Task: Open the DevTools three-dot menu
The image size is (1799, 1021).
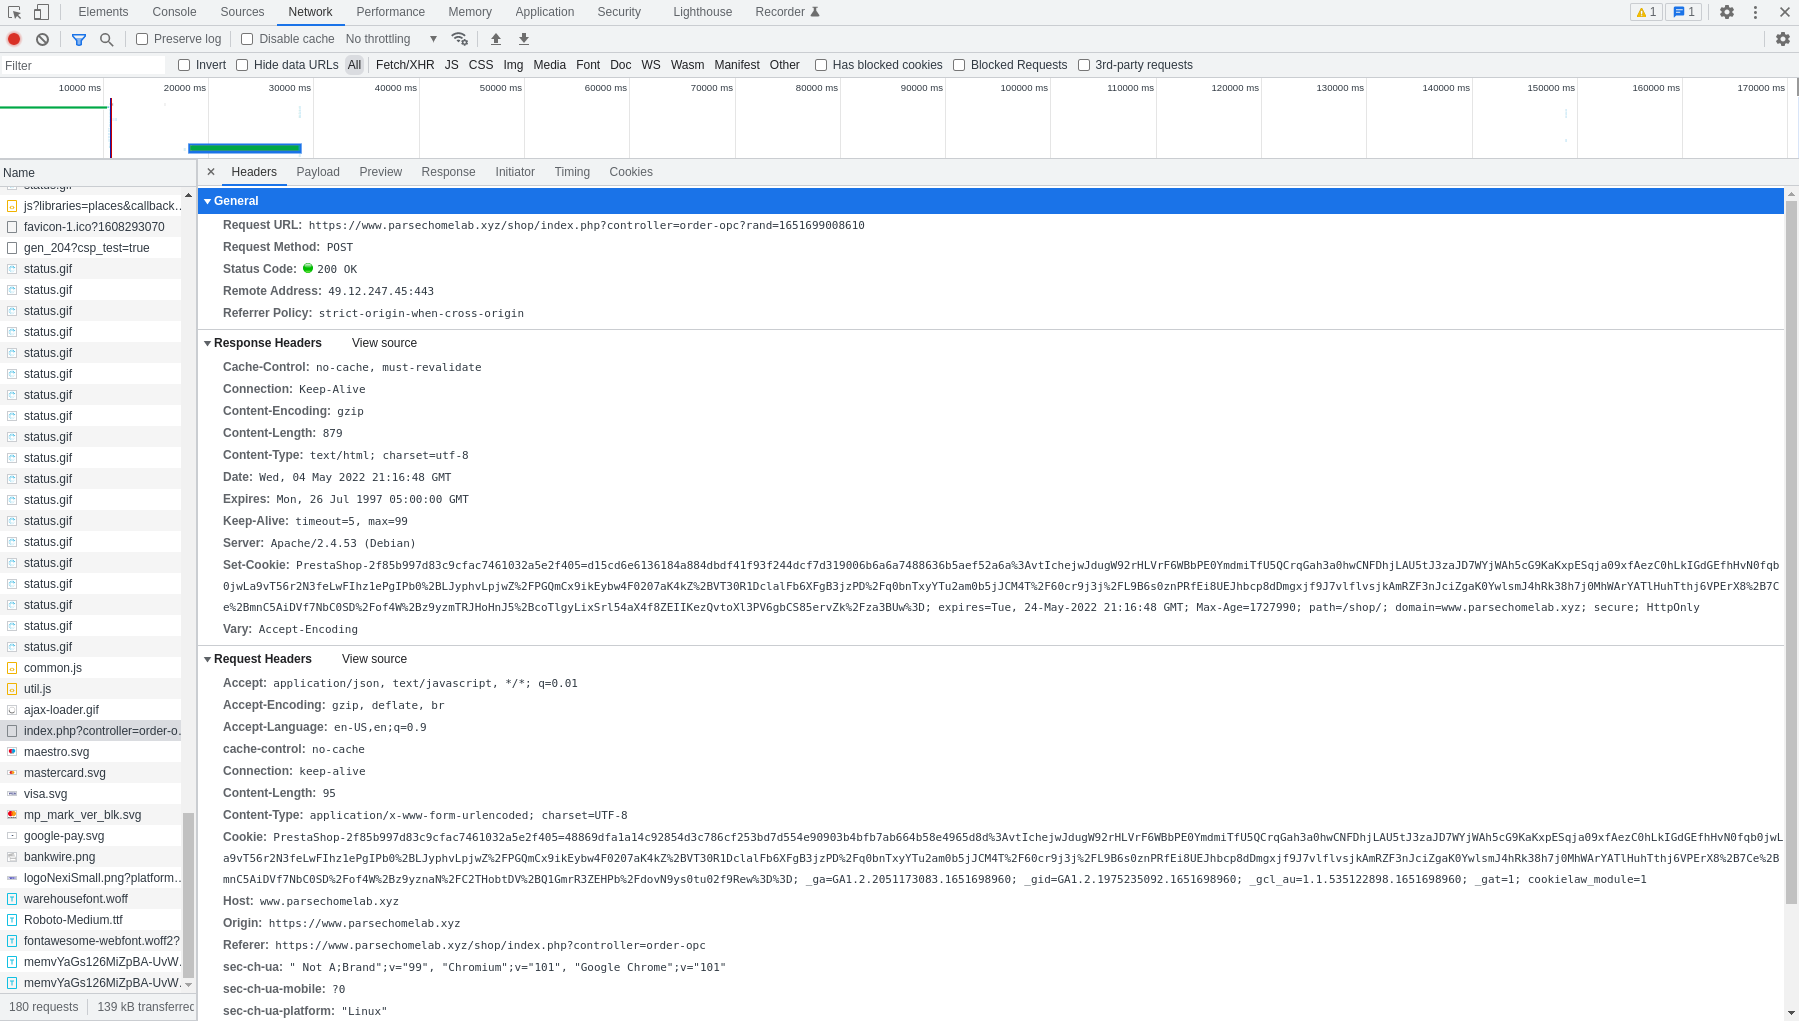Action: click(x=1755, y=12)
